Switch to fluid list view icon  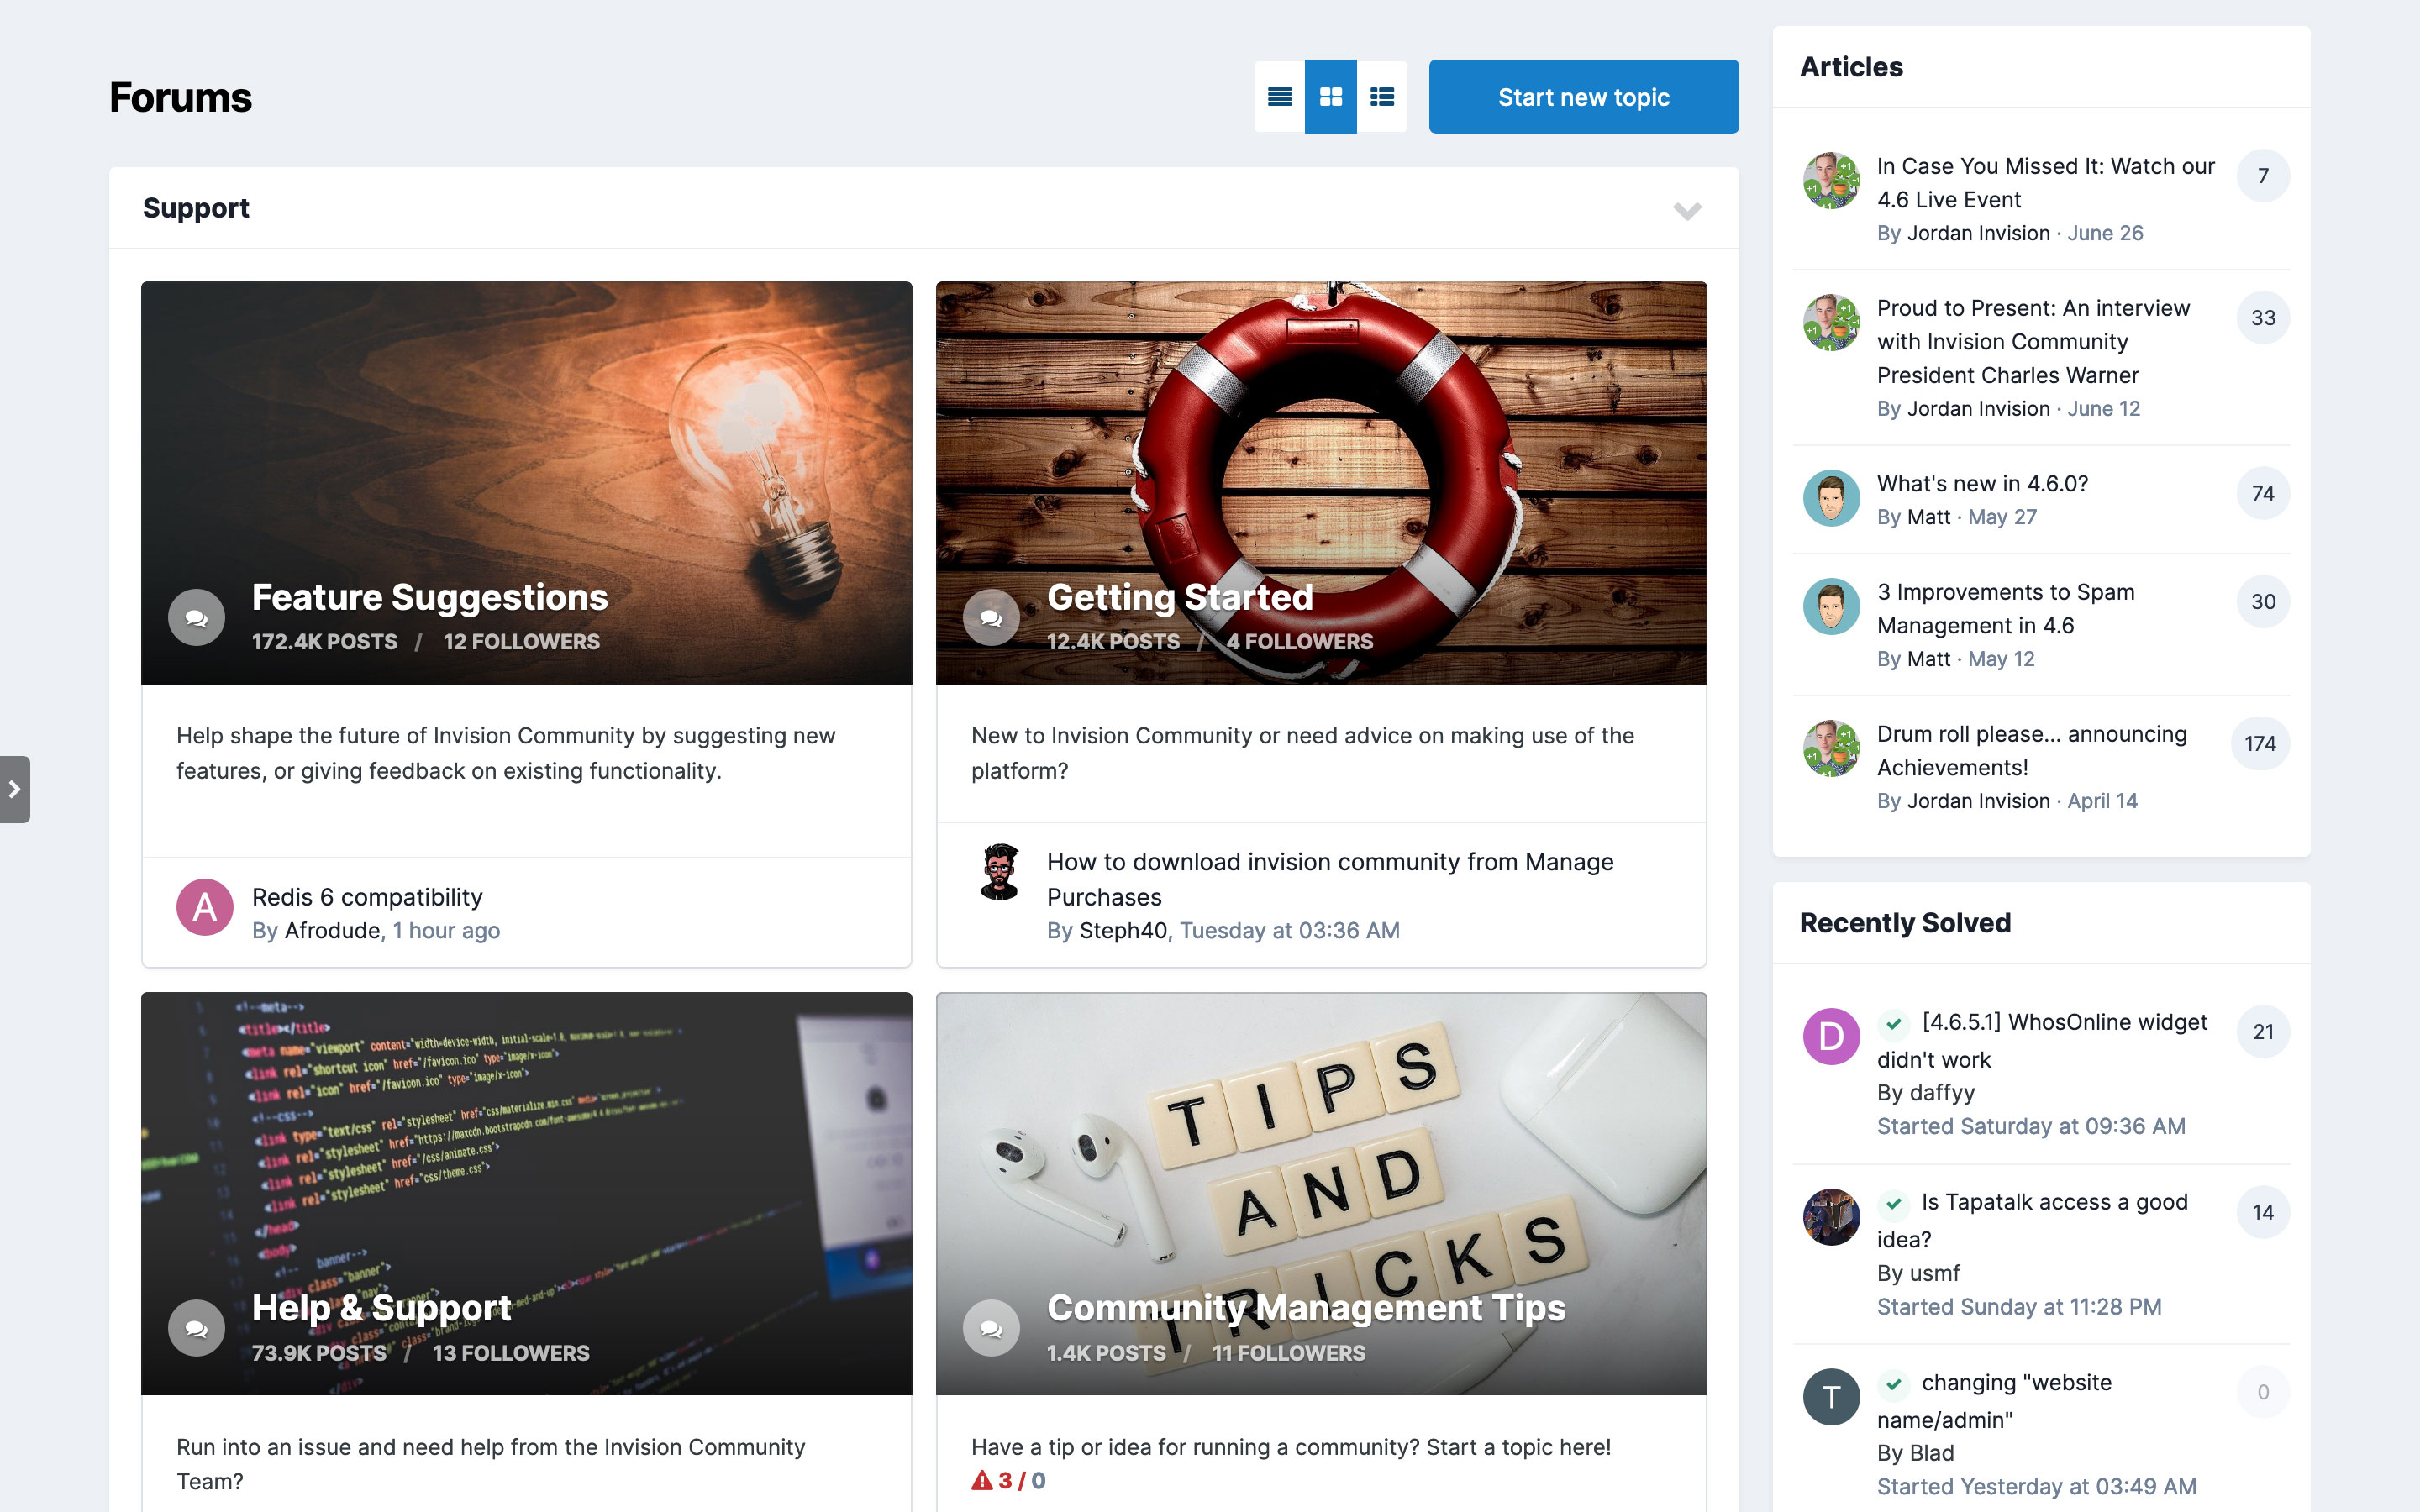point(1382,97)
